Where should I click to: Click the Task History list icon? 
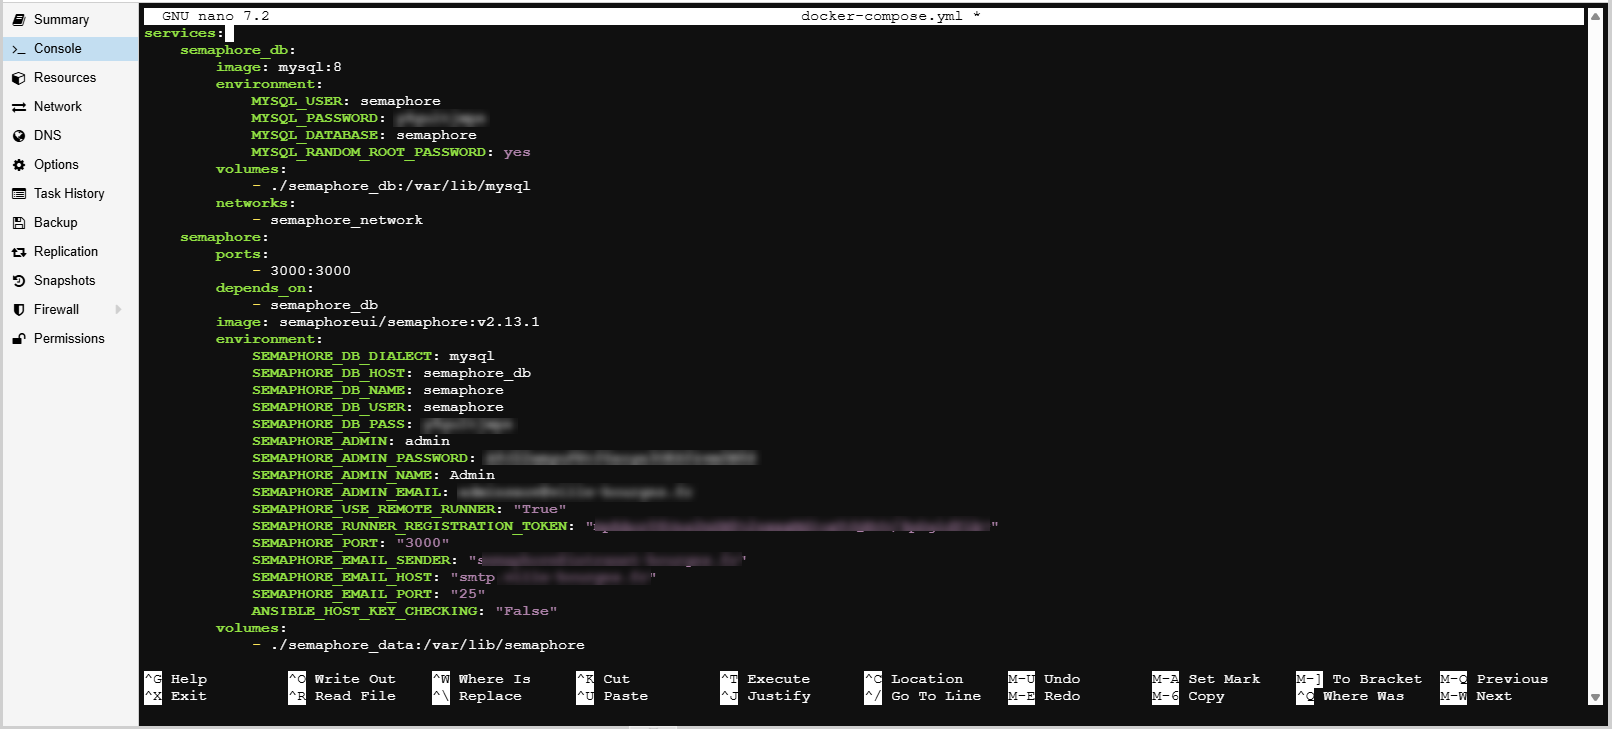coord(18,194)
